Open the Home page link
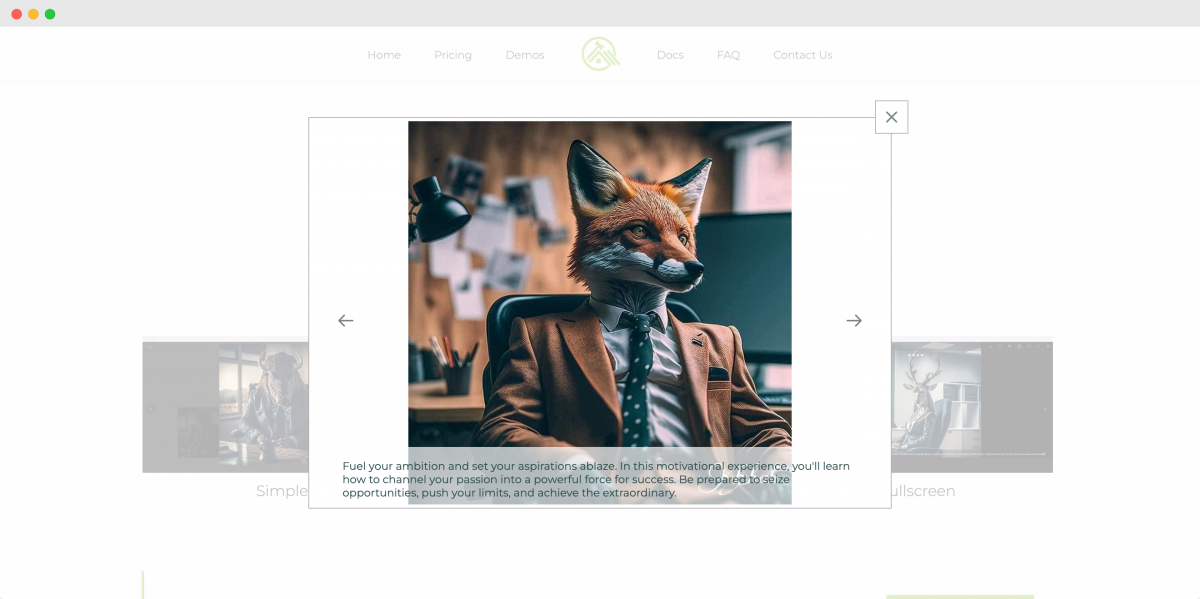Screen dimensions: 1200x599 point(384,55)
